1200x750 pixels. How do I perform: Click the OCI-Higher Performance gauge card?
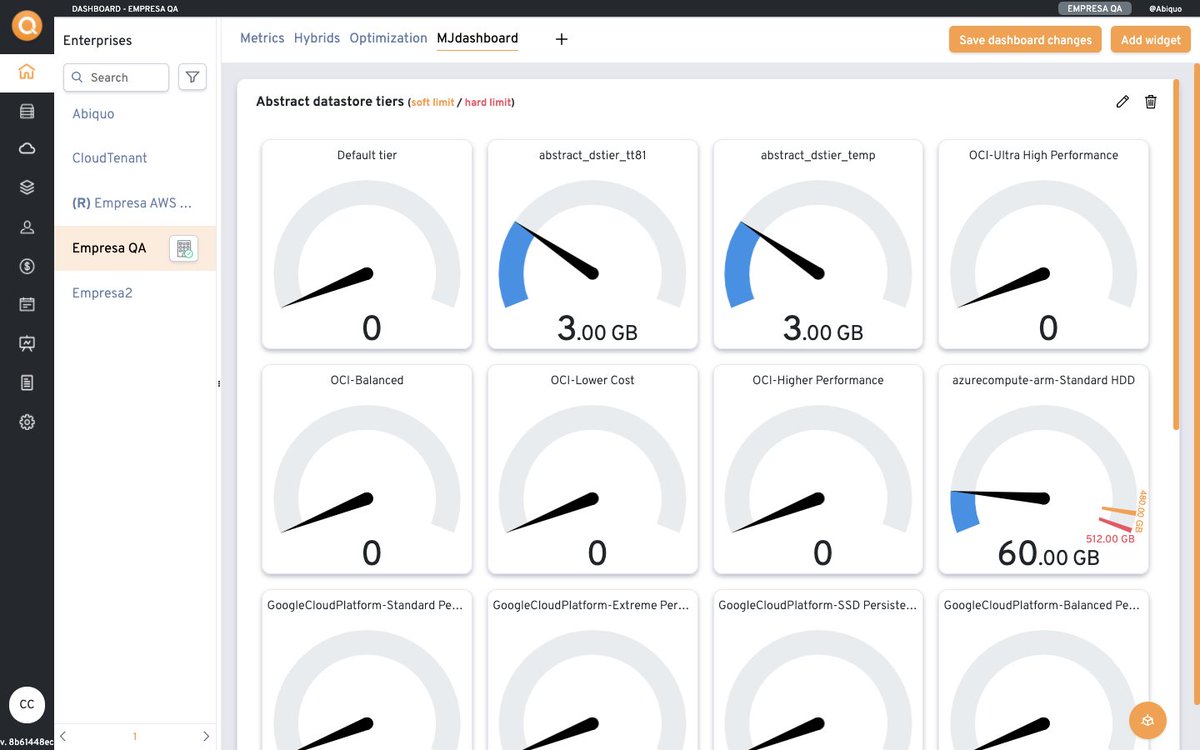818,469
